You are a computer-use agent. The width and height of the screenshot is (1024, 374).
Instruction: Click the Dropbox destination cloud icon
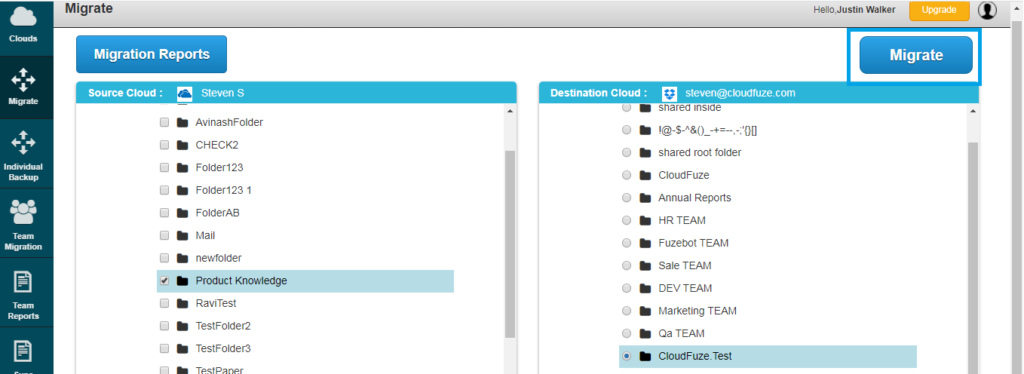[x=670, y=93]
